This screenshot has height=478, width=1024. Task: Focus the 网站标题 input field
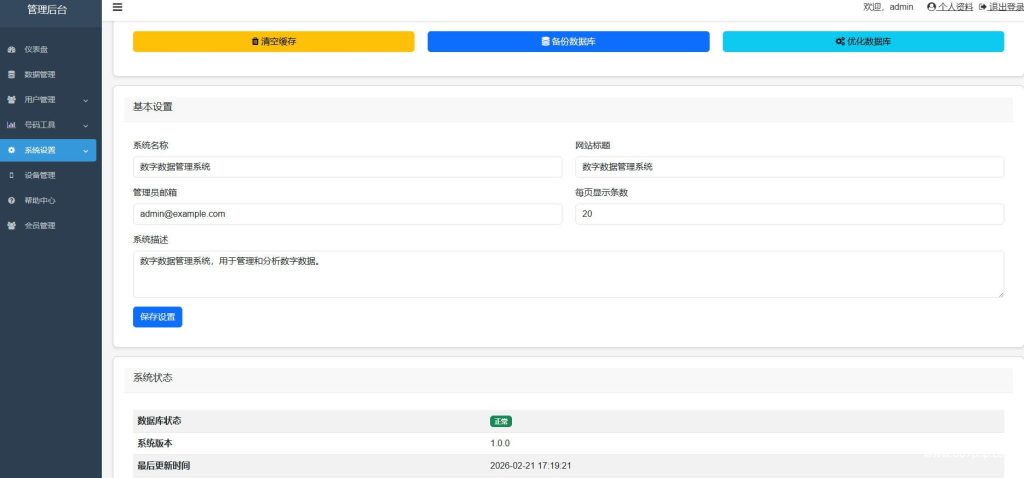click(x=790, y=167)
